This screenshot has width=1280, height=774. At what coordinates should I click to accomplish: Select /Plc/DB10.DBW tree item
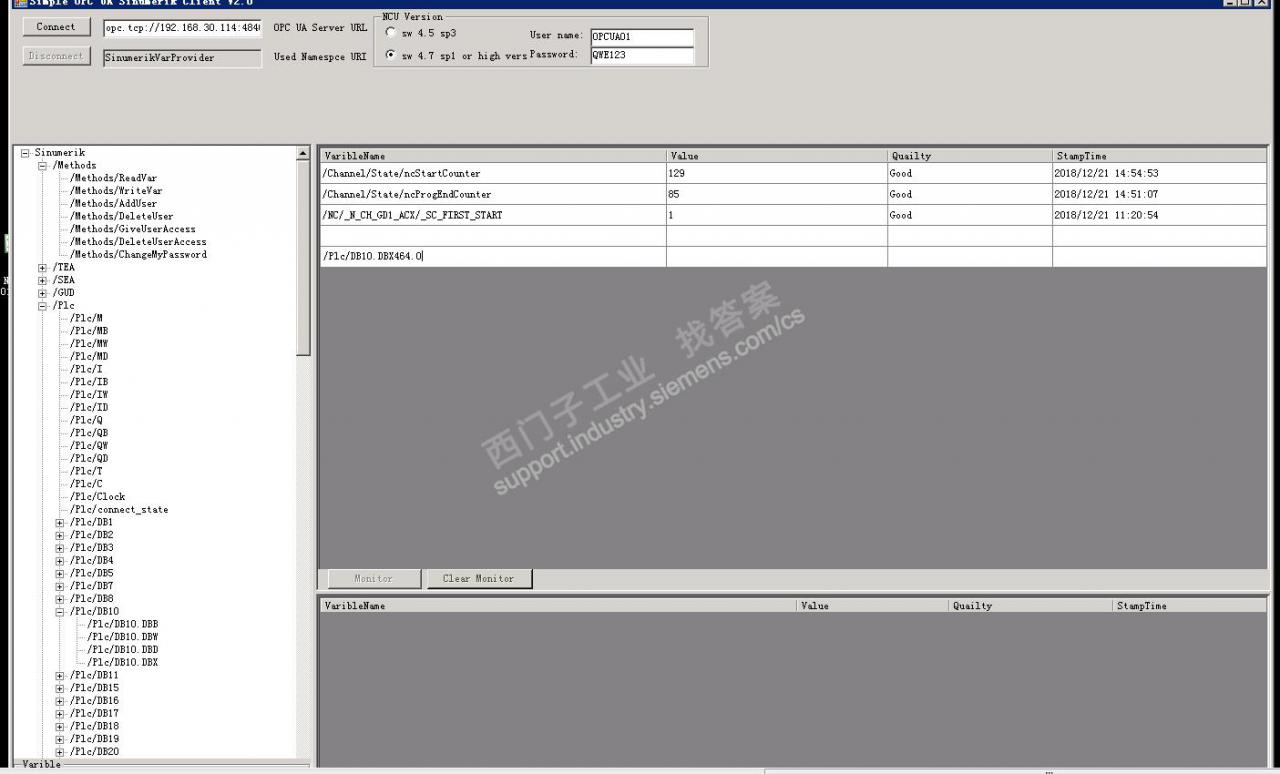click(x=122, y=637)
